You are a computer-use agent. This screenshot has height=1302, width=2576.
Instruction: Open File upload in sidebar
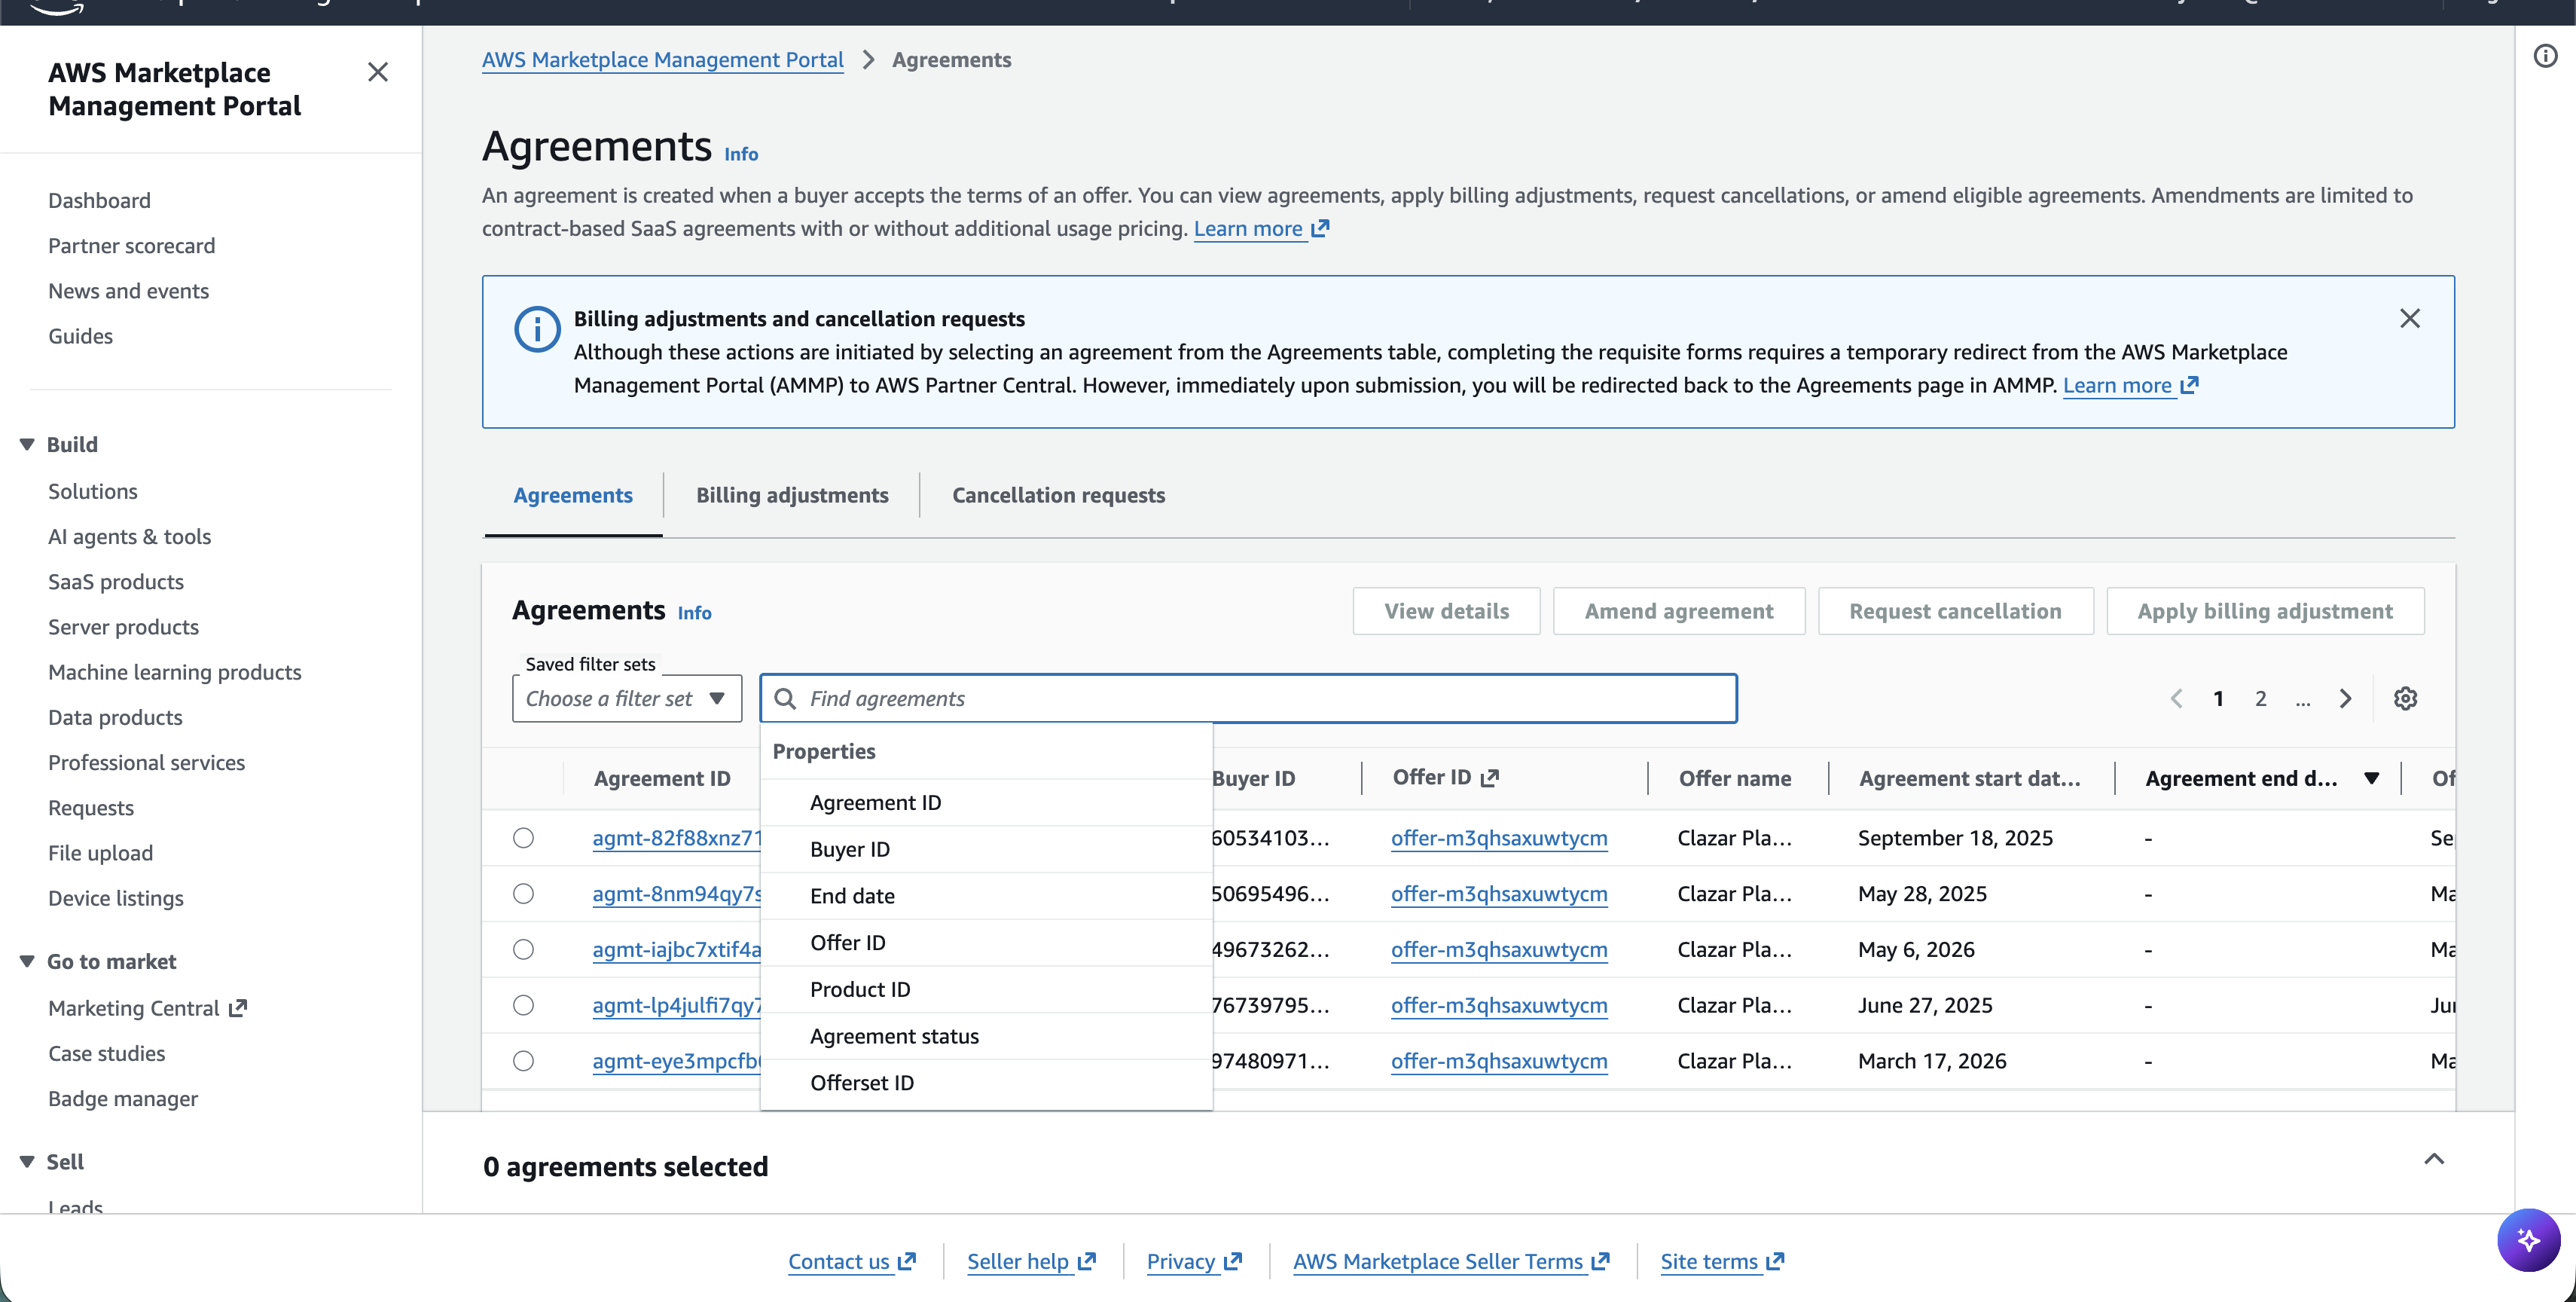100,853
